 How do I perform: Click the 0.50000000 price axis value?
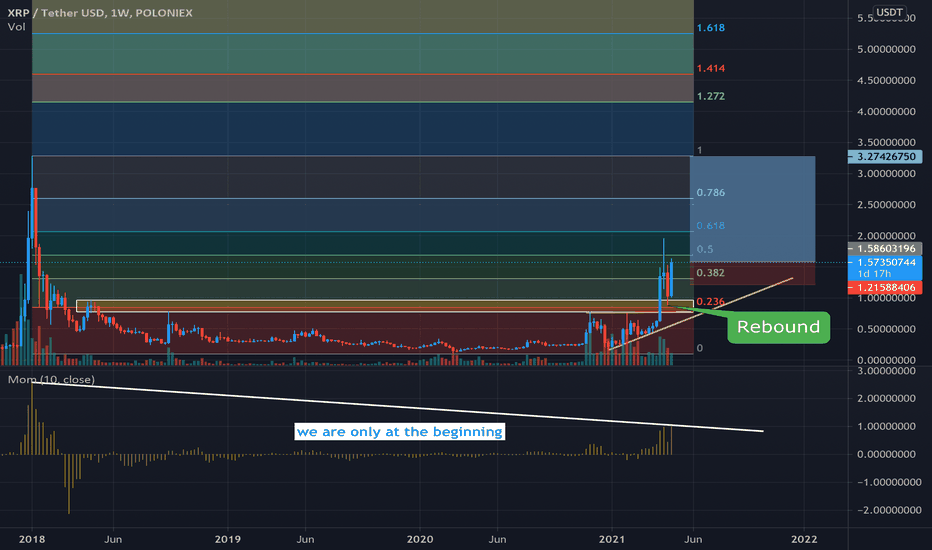pos(886,329)
